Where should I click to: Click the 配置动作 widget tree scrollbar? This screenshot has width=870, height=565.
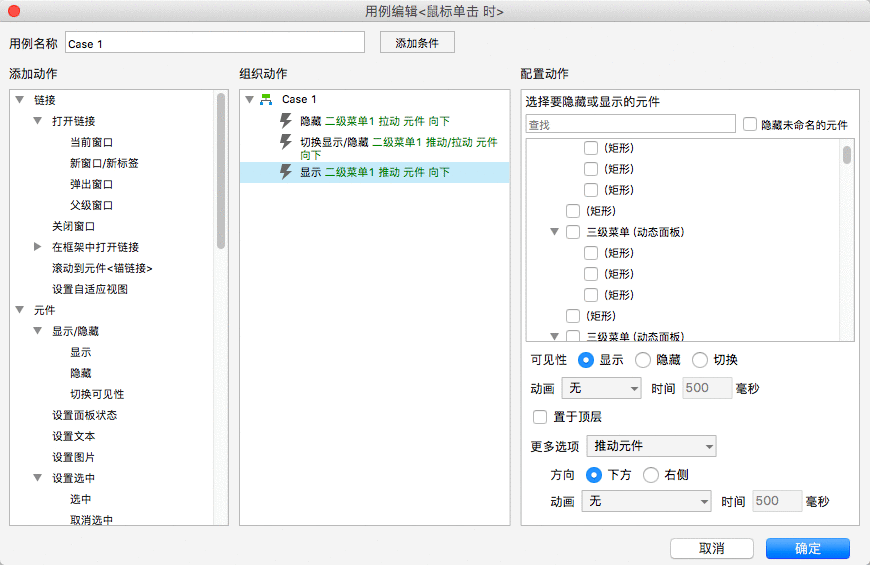pos(847,154)
